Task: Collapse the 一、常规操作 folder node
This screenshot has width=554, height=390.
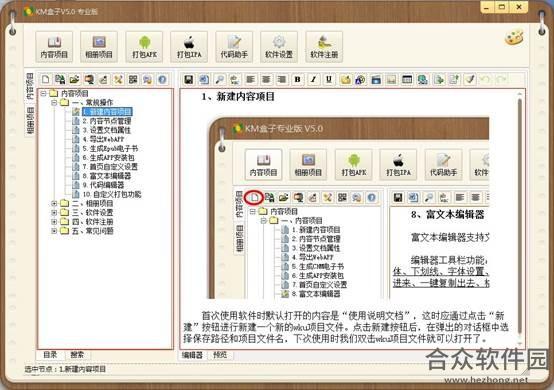Action: coord(54,102)
